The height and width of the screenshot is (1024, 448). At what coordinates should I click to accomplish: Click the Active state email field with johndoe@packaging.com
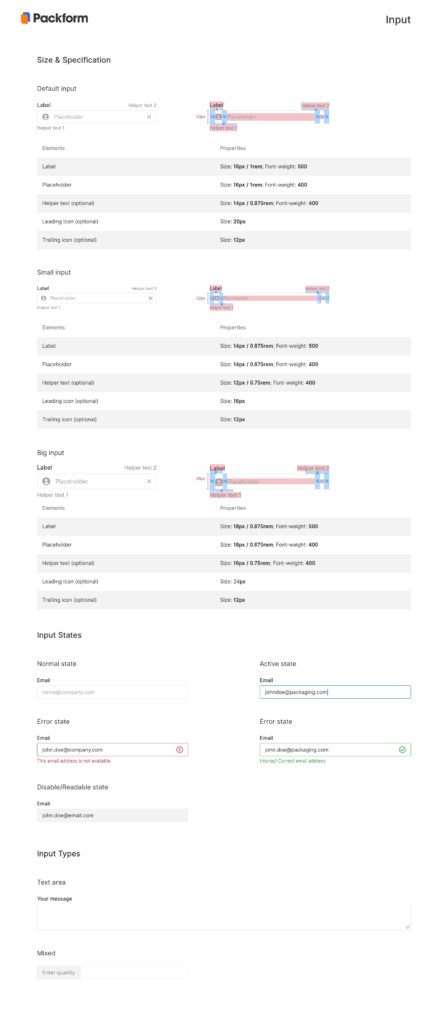335,692
